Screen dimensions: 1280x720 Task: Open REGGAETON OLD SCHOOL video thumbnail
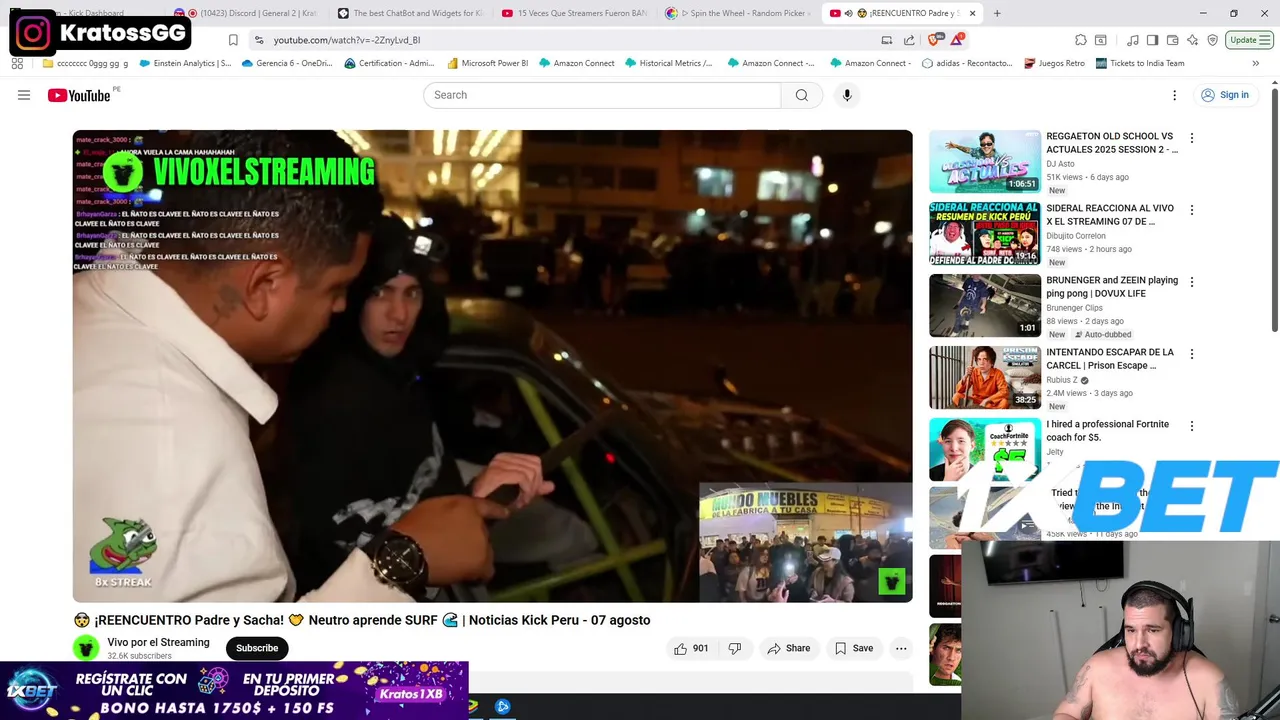coord(985,161)
